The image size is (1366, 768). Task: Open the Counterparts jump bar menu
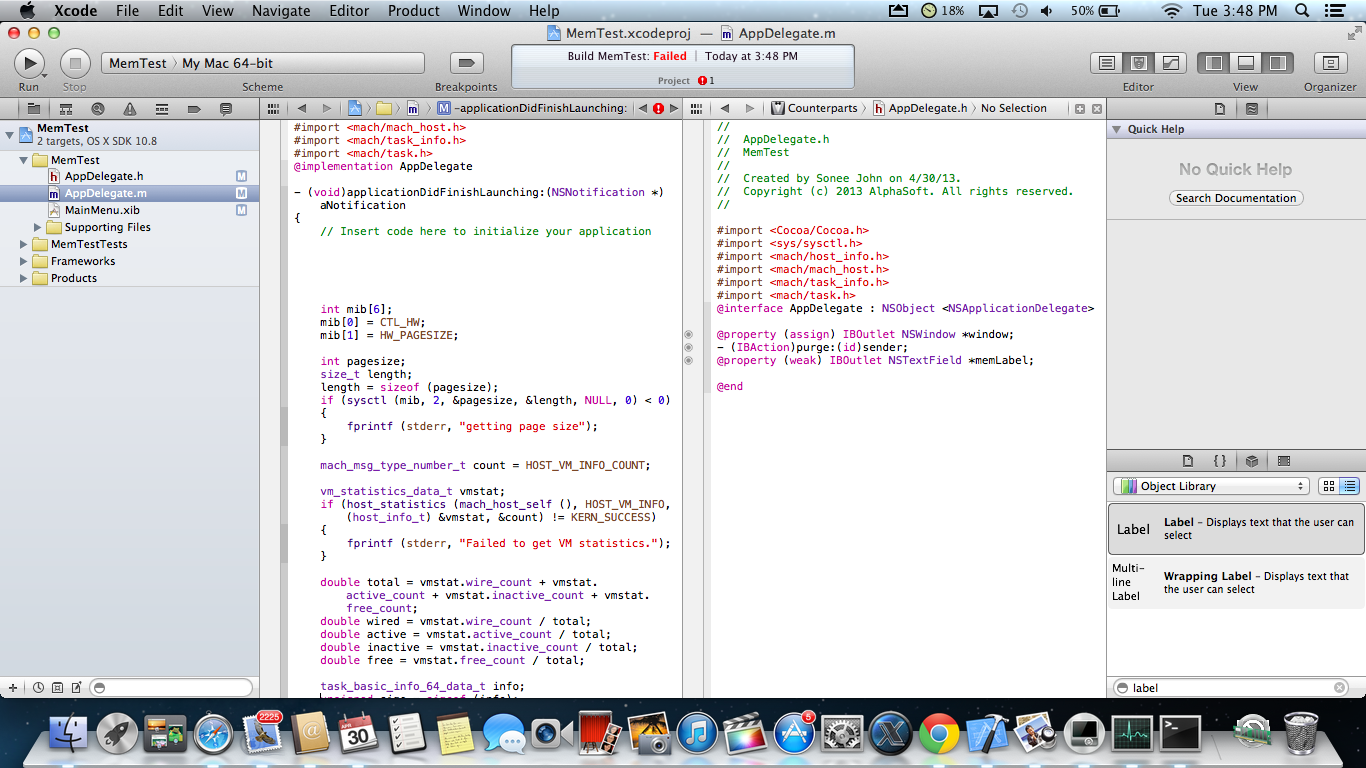(814, 108)
